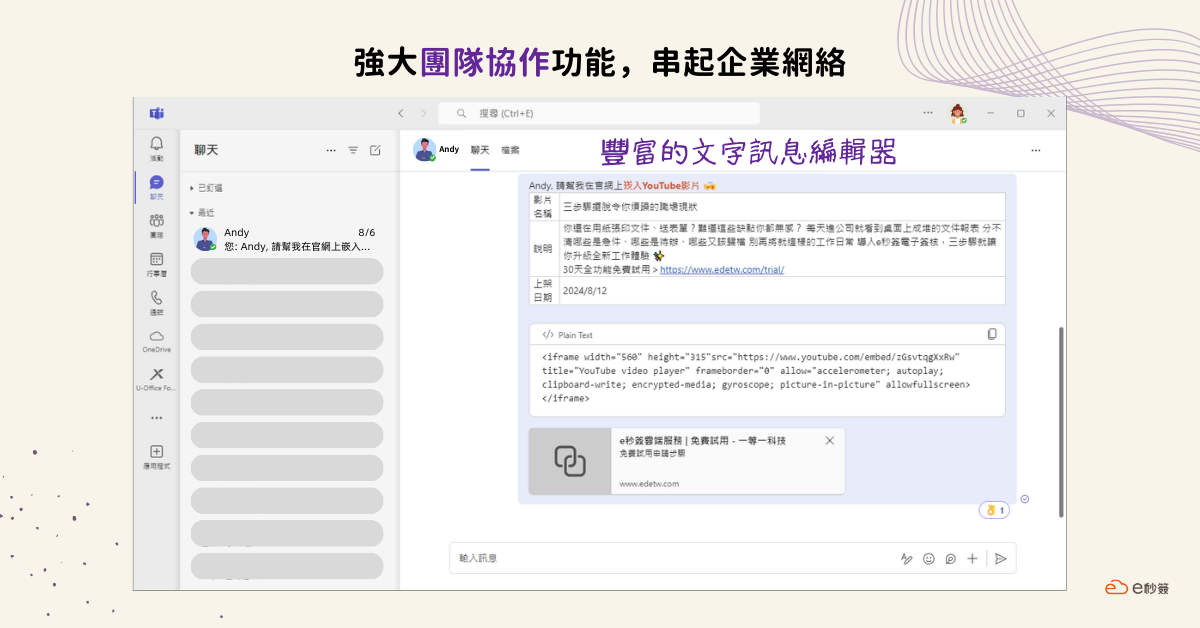Click the message sent status checkmark
The image size is (1200, 628).
coord(1025,499)
